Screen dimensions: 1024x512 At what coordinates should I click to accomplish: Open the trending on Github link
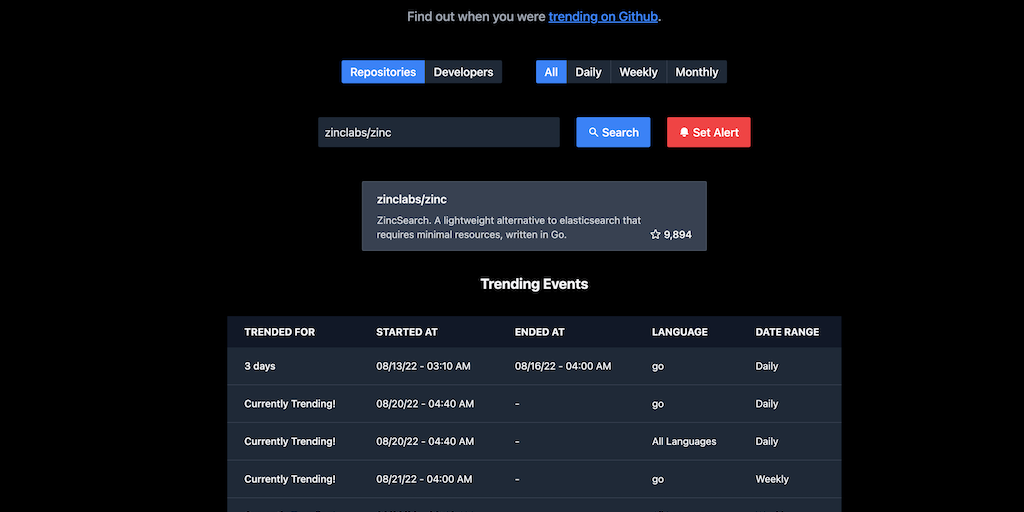(603, 16)
